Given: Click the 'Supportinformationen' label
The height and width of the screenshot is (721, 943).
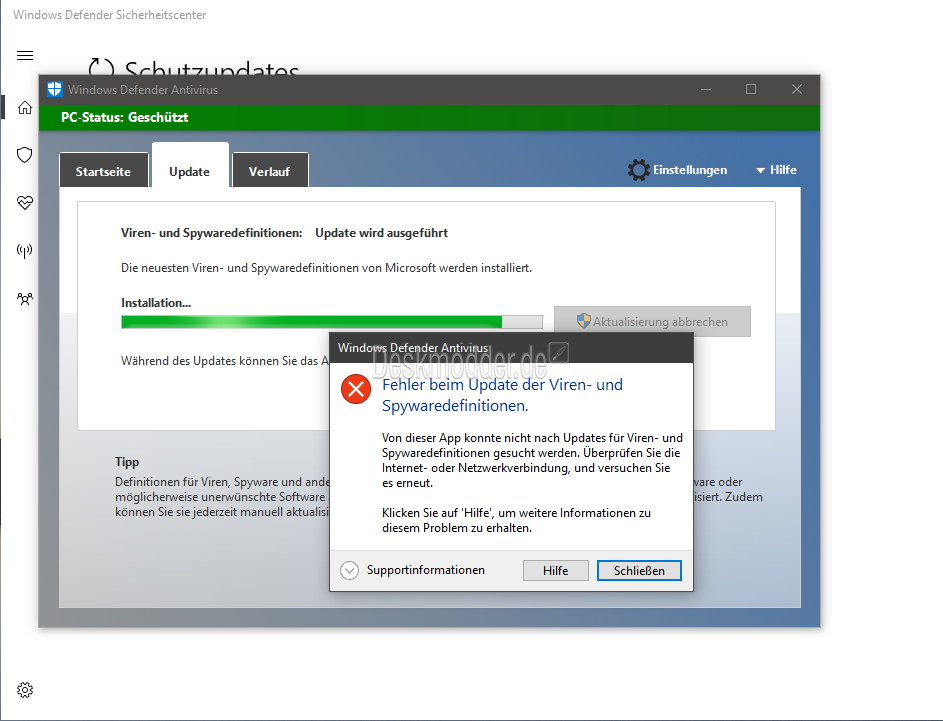Looking at the screenshot, I should point(426,570).
